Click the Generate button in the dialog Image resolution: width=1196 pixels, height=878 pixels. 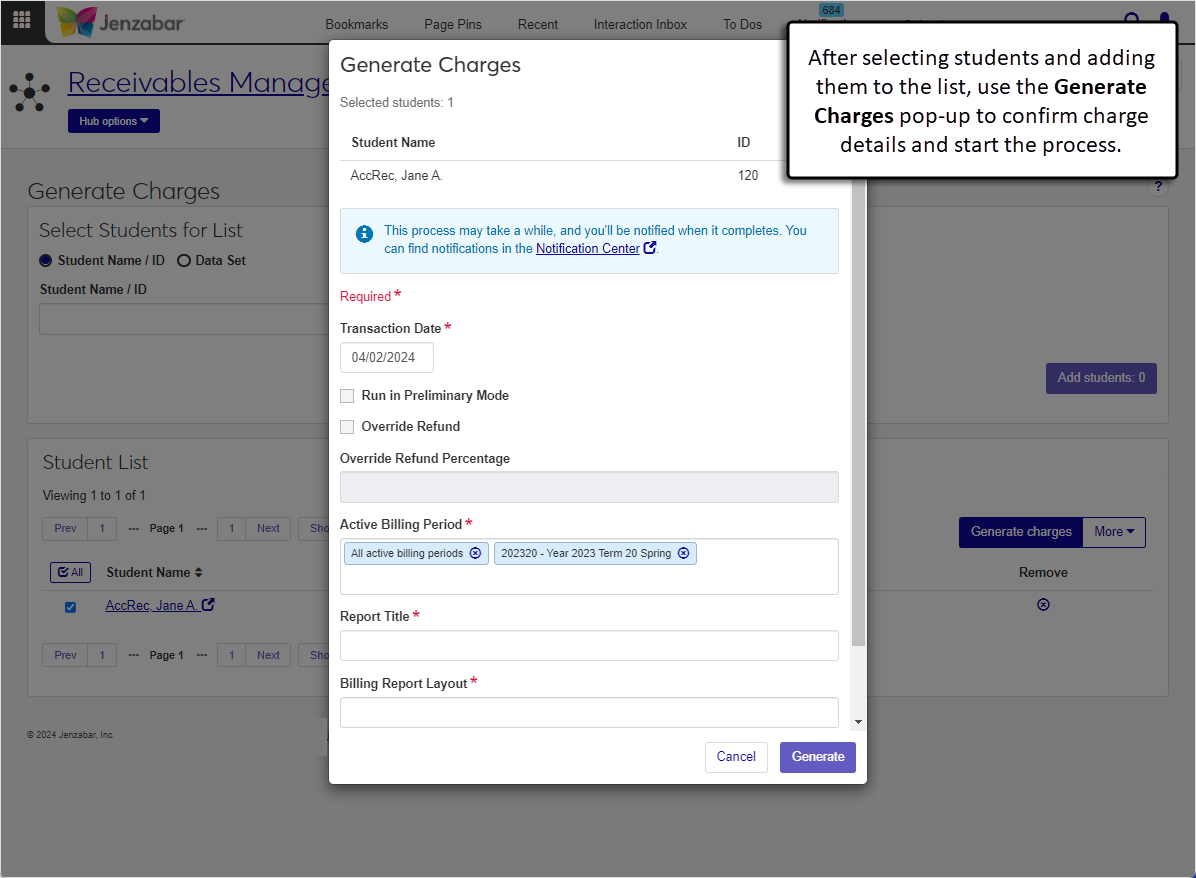point(817,757)
